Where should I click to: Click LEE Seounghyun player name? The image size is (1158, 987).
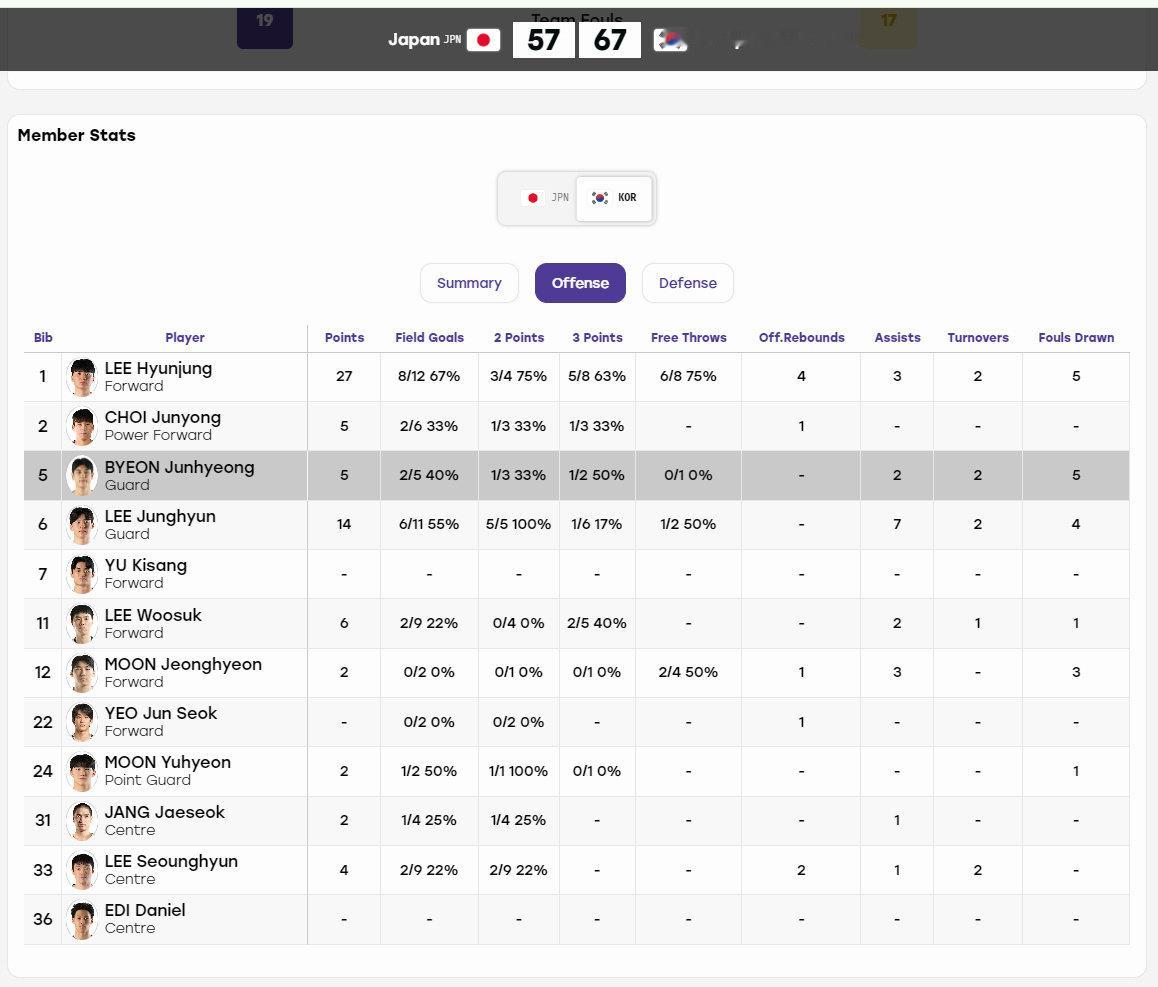point(171,861)
